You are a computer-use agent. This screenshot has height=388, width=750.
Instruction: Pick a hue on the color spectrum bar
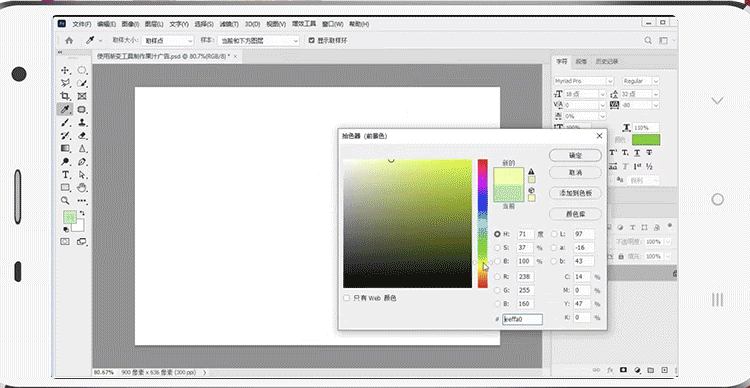tap(483, 223)
